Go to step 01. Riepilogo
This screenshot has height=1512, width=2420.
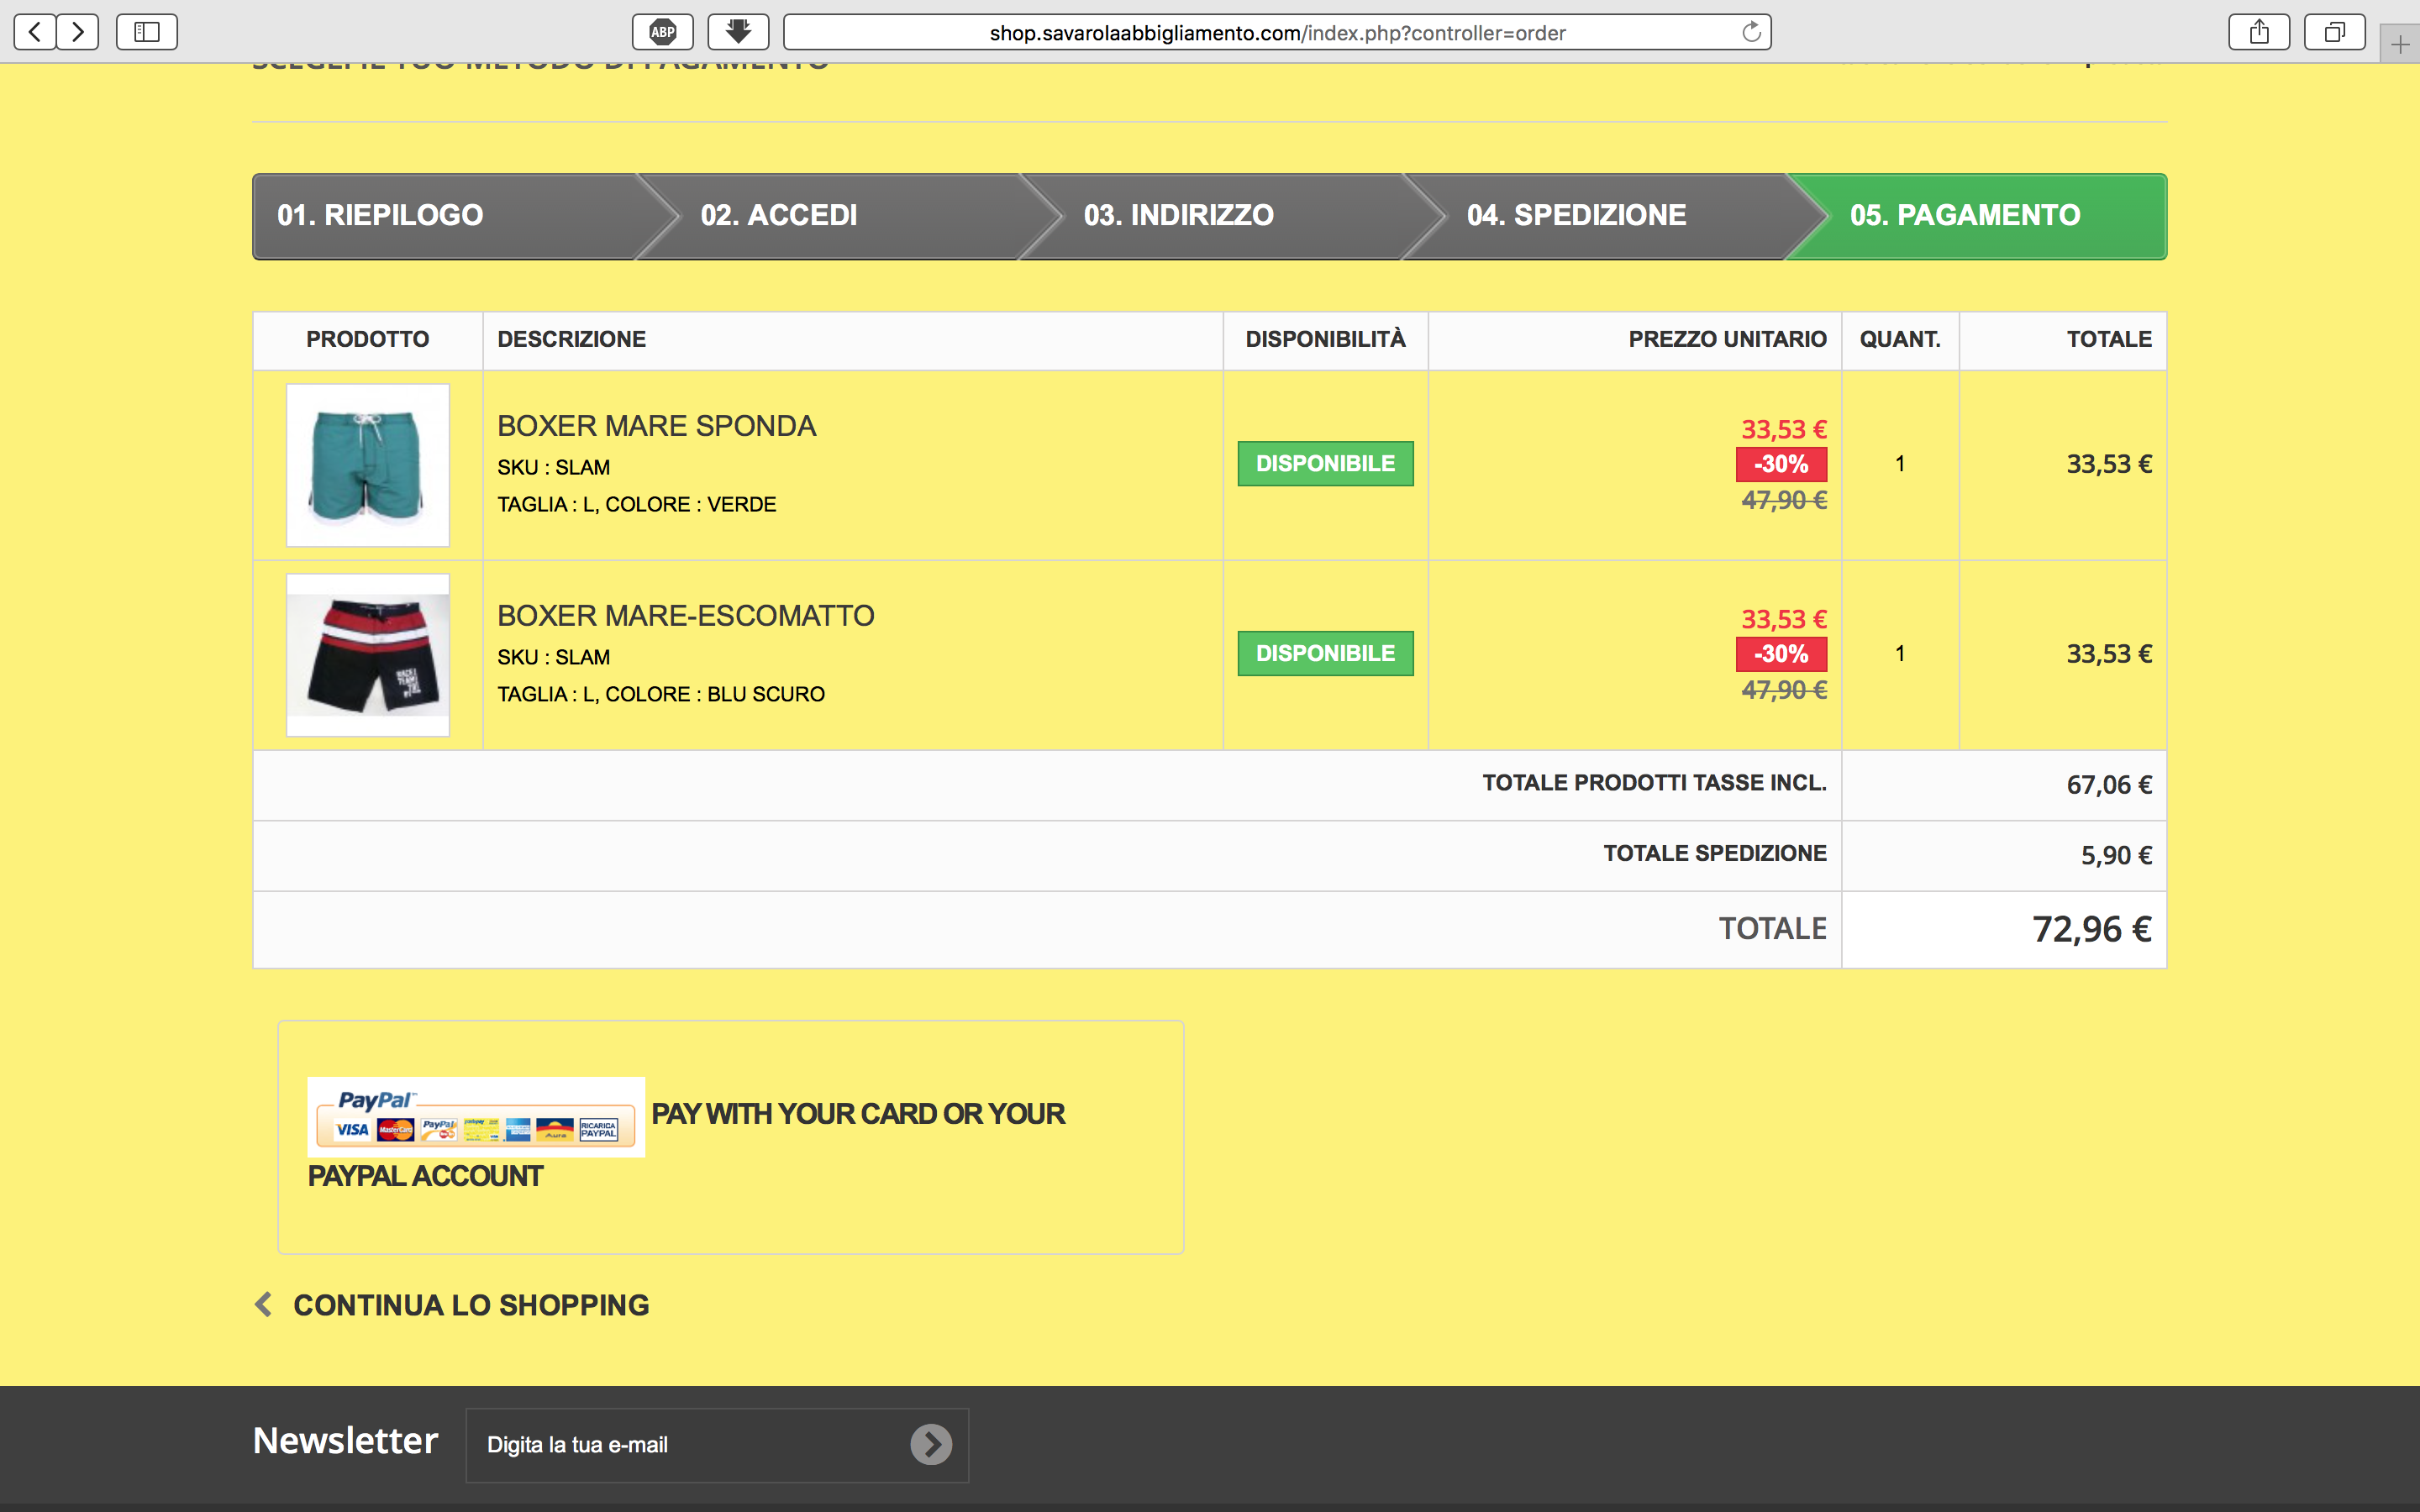point(380,215)
